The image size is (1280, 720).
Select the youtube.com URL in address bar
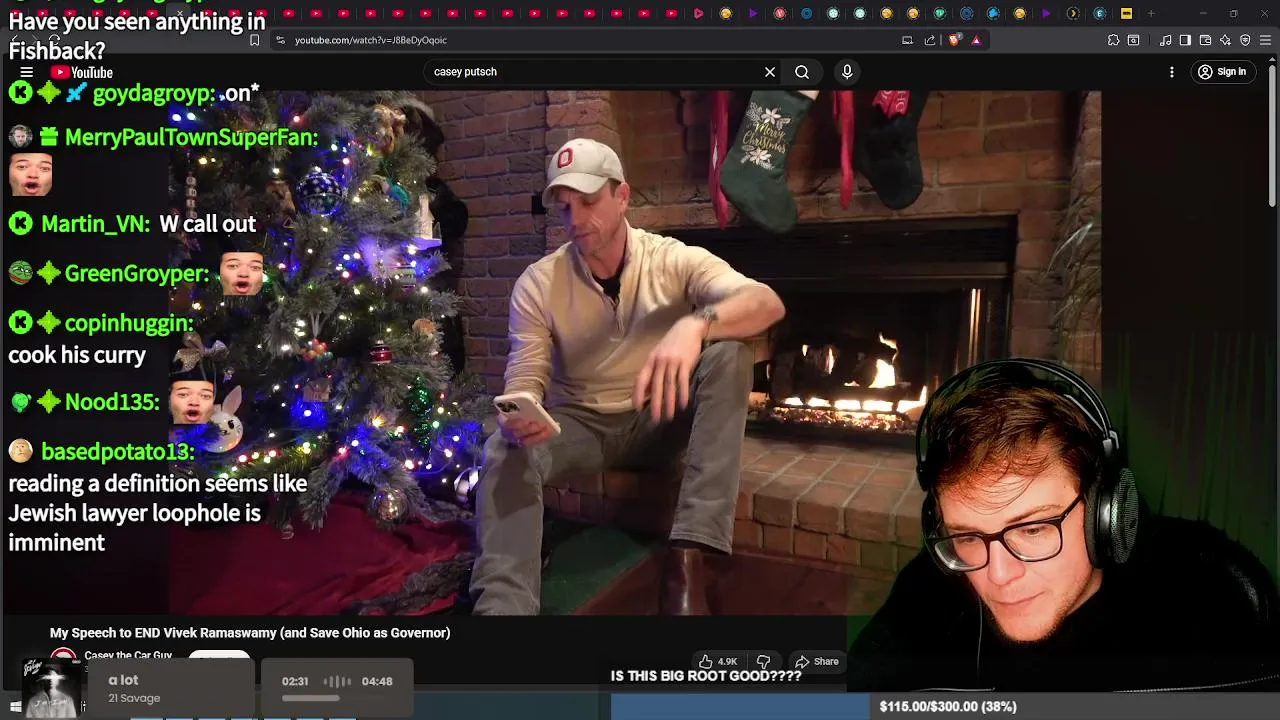click(x=371, y=40)
